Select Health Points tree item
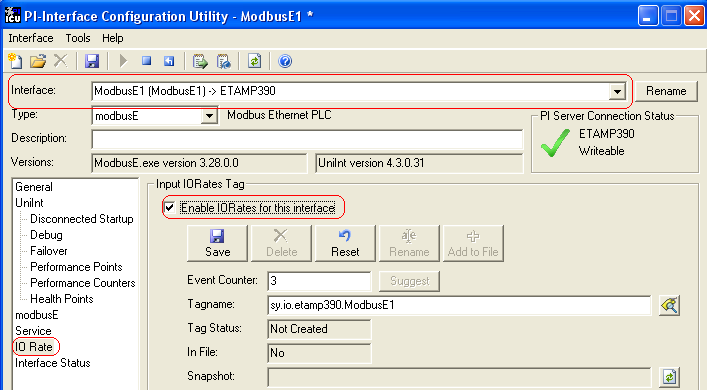Viewport: 707px width, 390px height. tap(62, 299)
